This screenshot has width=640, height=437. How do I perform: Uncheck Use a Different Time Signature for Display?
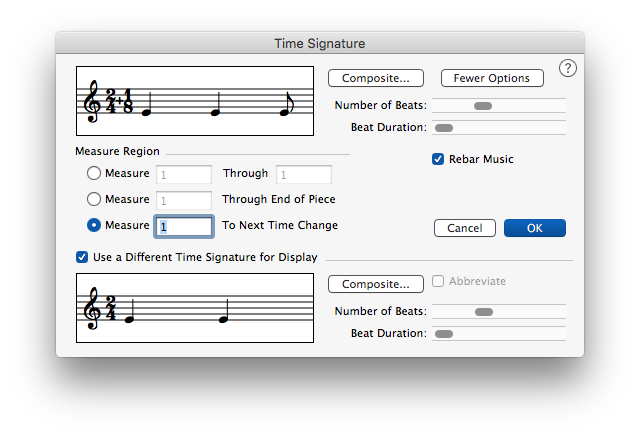(83, 257)
